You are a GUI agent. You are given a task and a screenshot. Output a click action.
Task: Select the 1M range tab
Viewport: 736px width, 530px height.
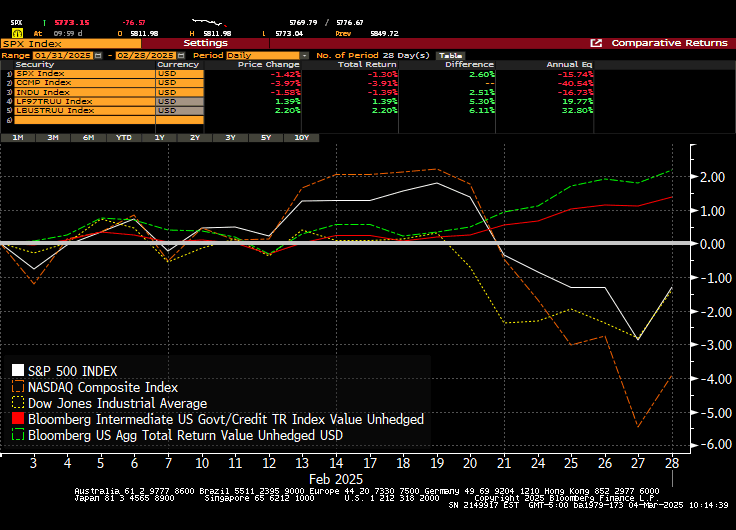tap(18, 138)
